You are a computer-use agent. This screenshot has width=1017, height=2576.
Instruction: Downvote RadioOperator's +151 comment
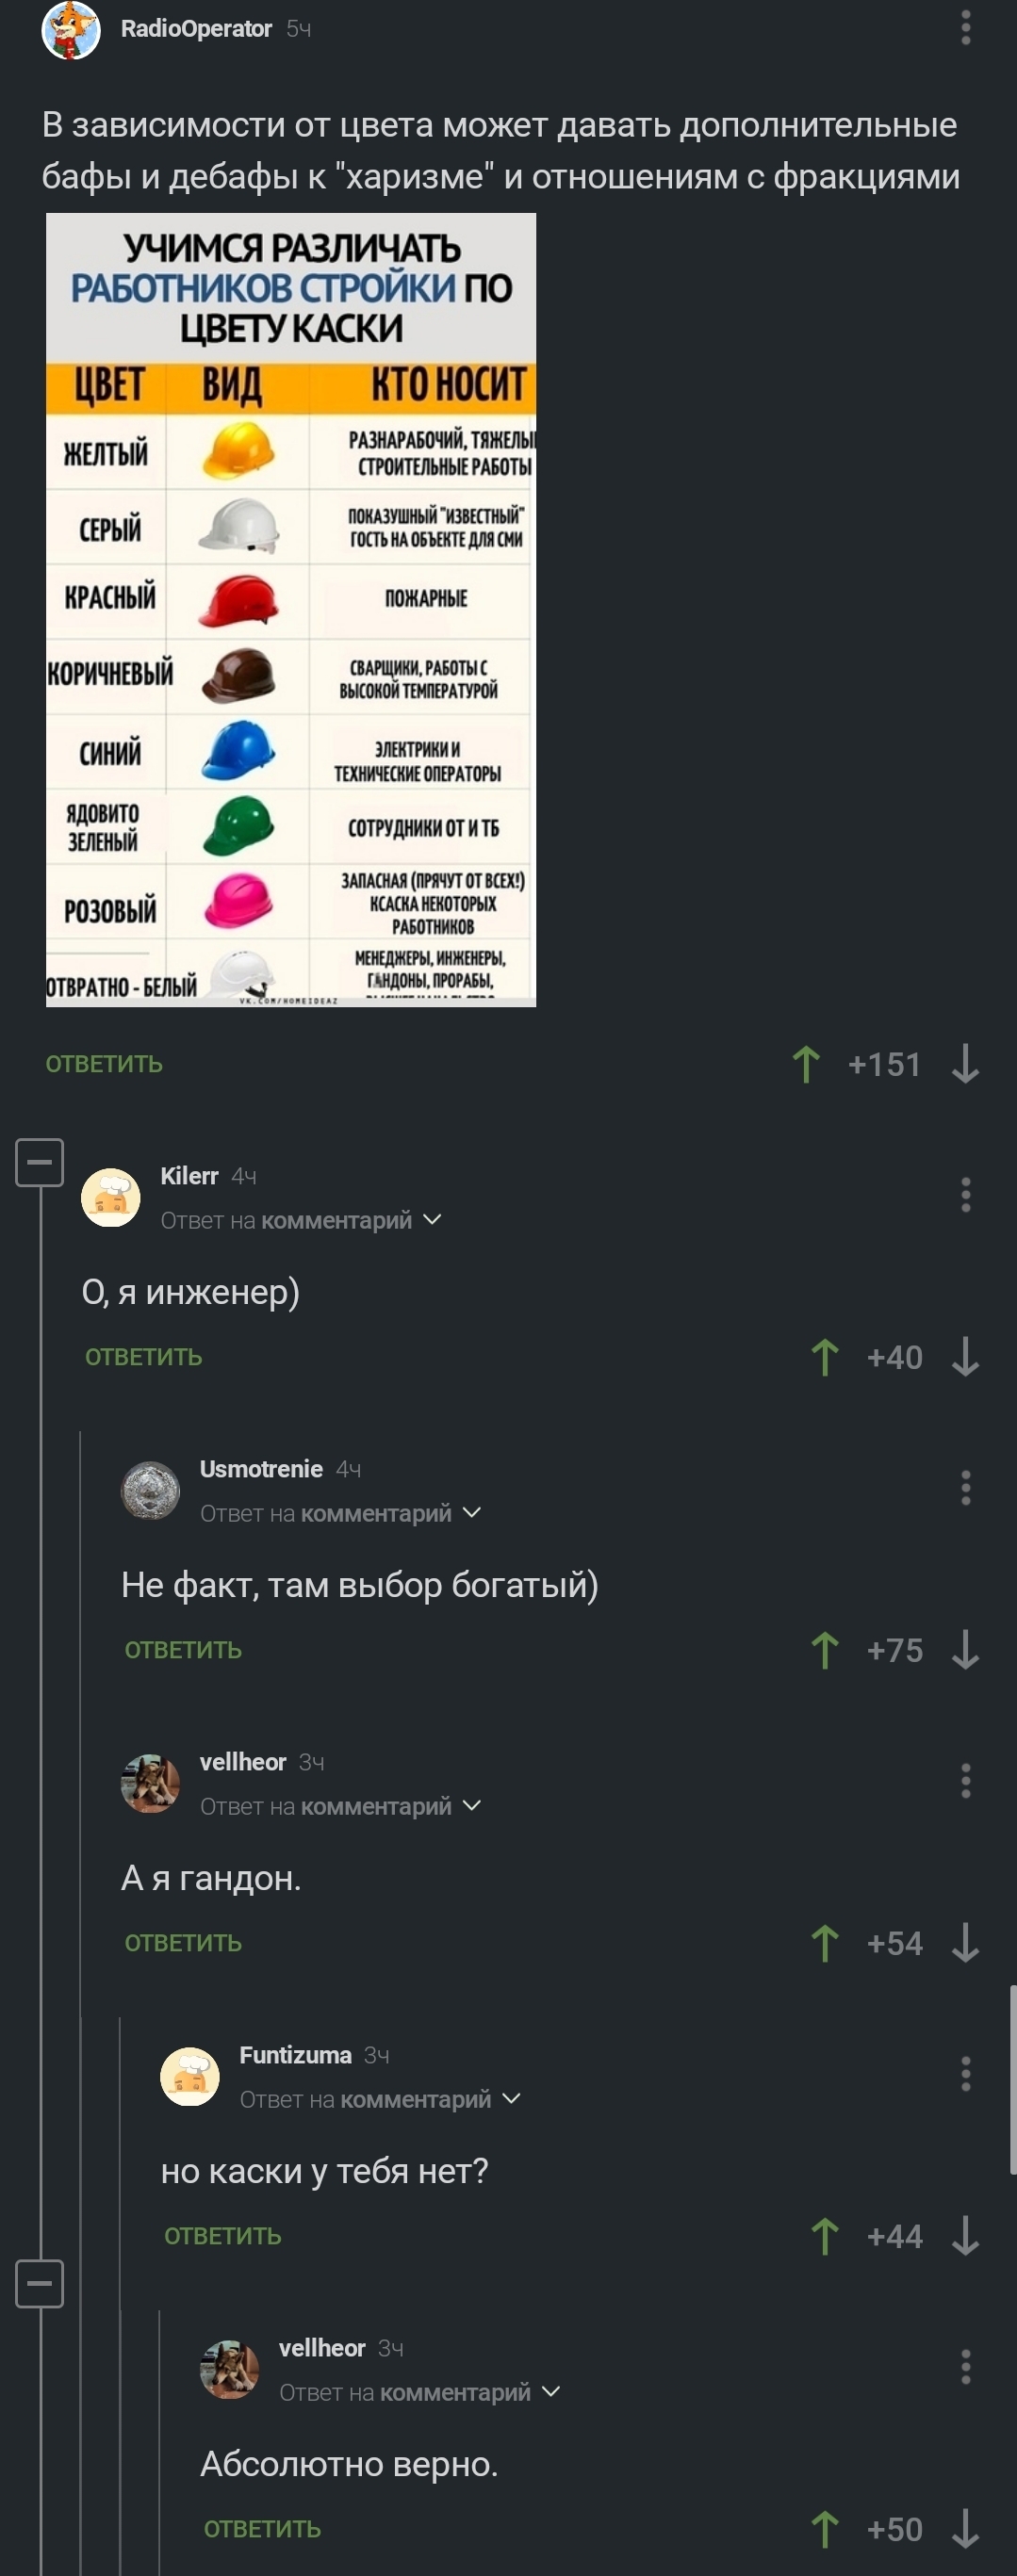(x=965, y=1064)
